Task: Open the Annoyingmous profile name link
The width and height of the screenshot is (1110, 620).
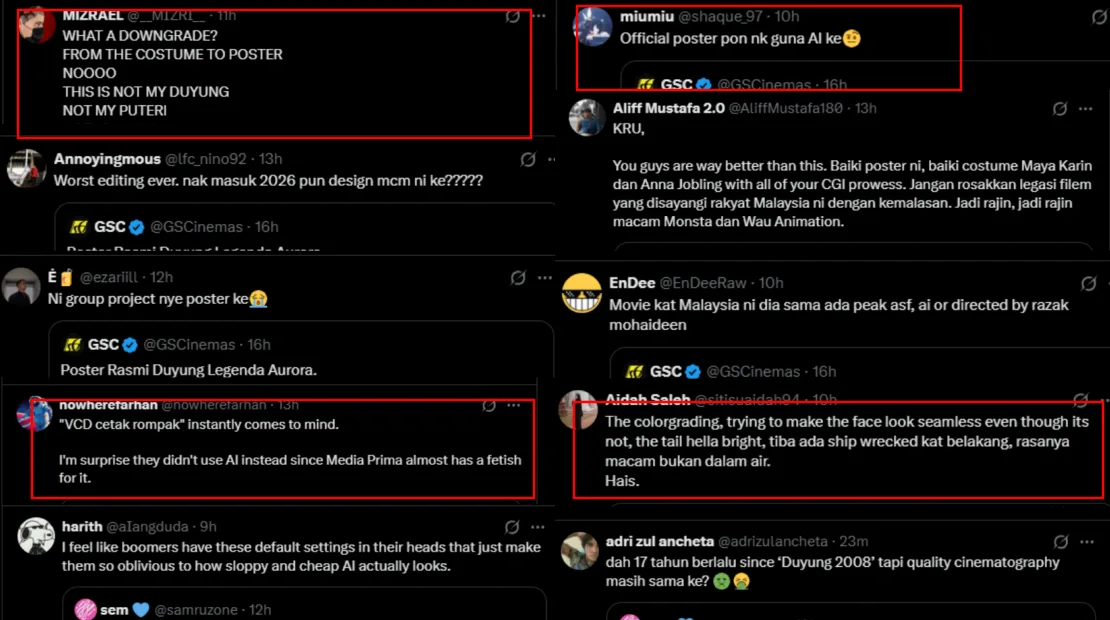Action: click(107, 159)
